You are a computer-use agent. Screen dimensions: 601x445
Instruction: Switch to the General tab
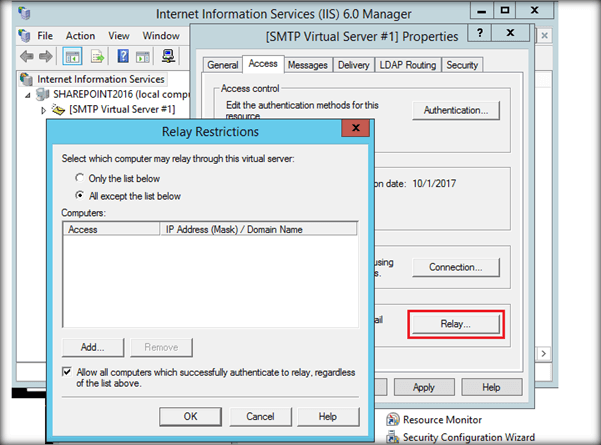[x=223, y=65]
